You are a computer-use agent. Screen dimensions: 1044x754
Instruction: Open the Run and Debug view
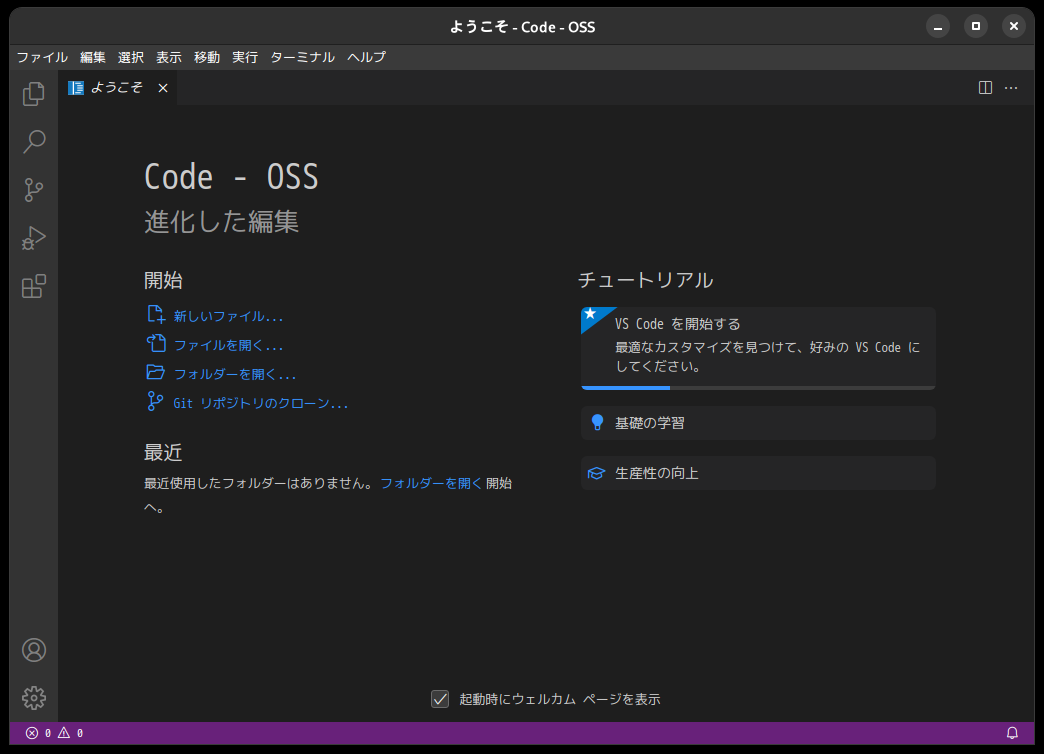[x=33, y=238]
